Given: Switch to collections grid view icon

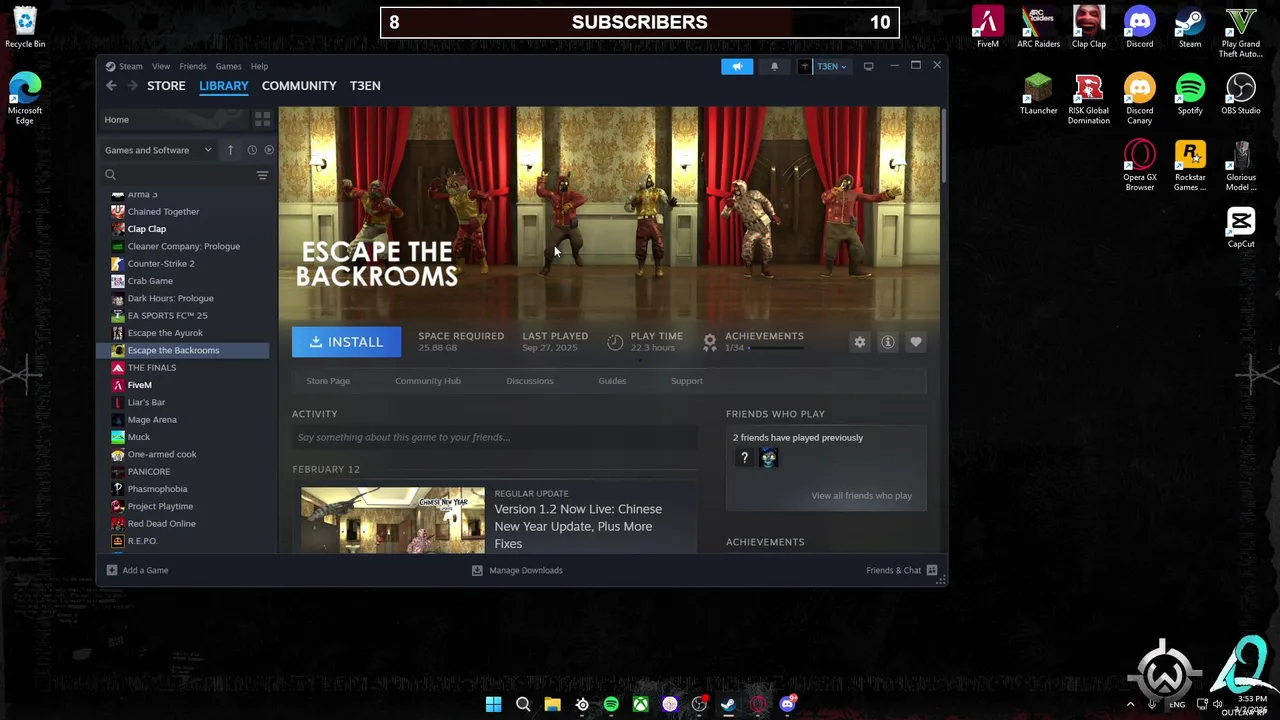Looking at the screenshot, I should pos(262,119).
